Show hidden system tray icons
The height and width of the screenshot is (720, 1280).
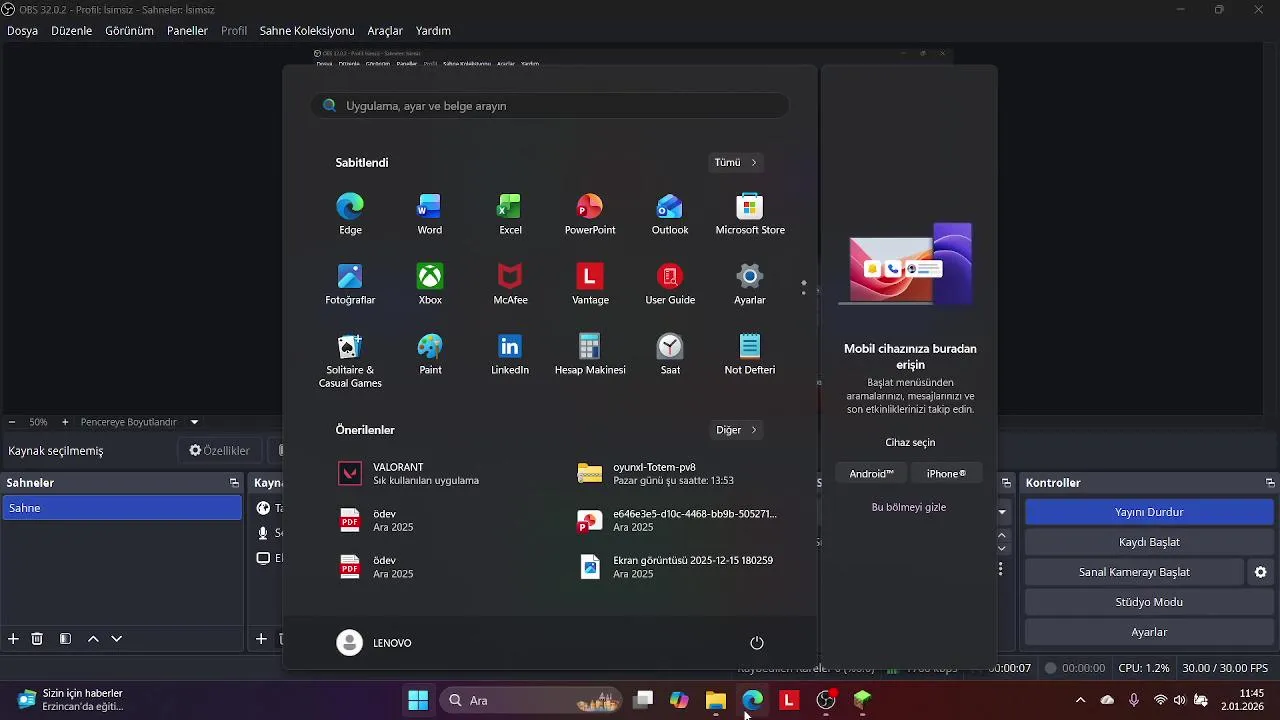[1080, 700]
